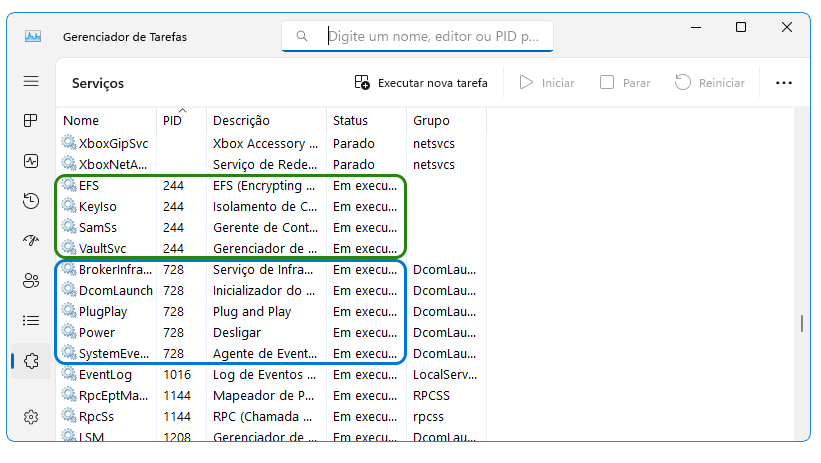Click the Reiniciar service button
The width and height of the screenshot is (821, 463).
click(x=710, y=83)
